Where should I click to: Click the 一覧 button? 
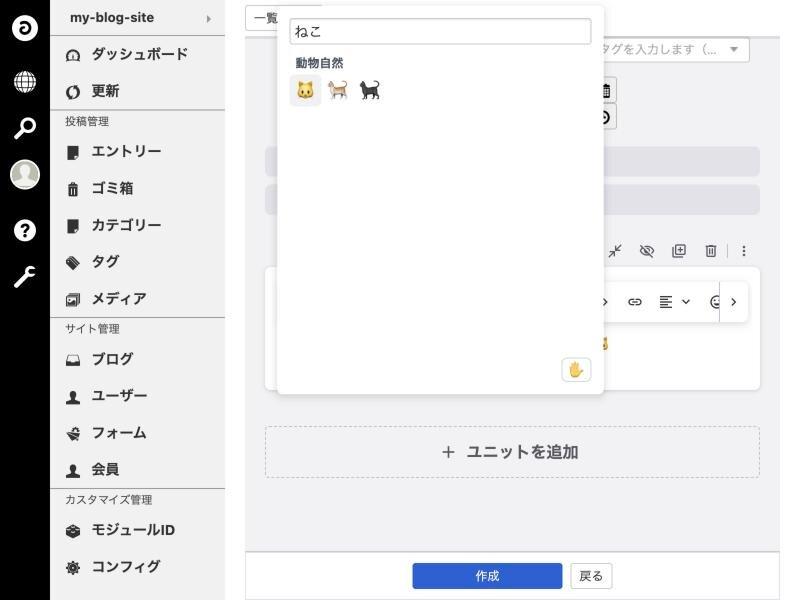(263, 18)
